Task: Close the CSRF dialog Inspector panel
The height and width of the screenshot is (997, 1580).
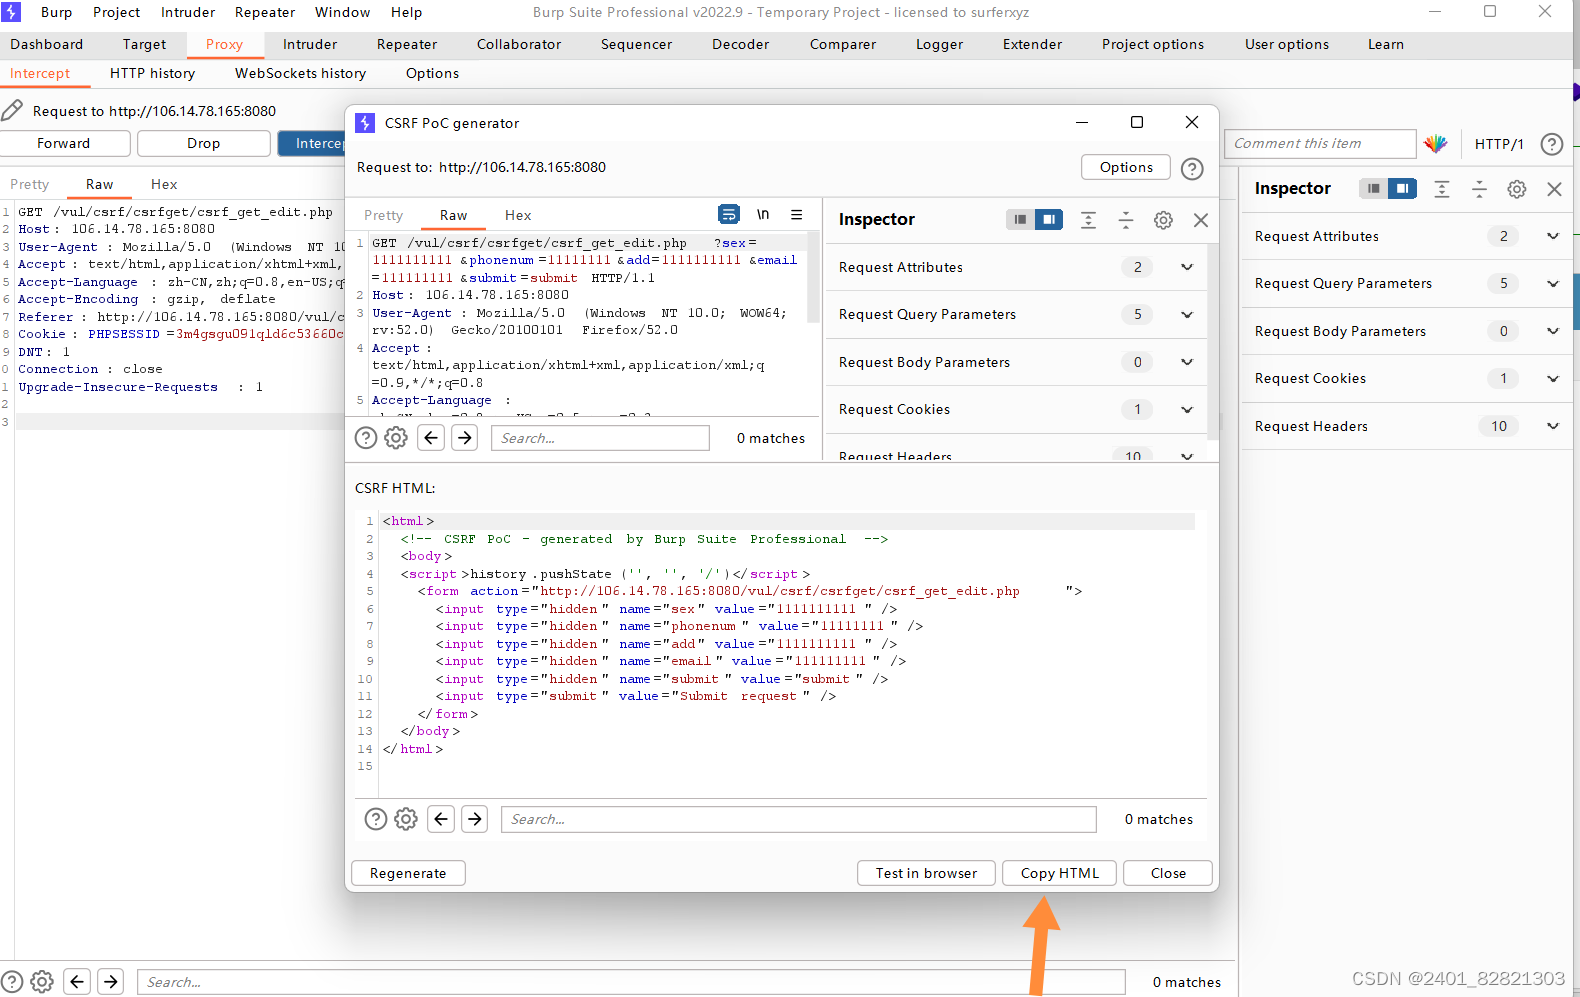Action: (x=1201, y=220)
